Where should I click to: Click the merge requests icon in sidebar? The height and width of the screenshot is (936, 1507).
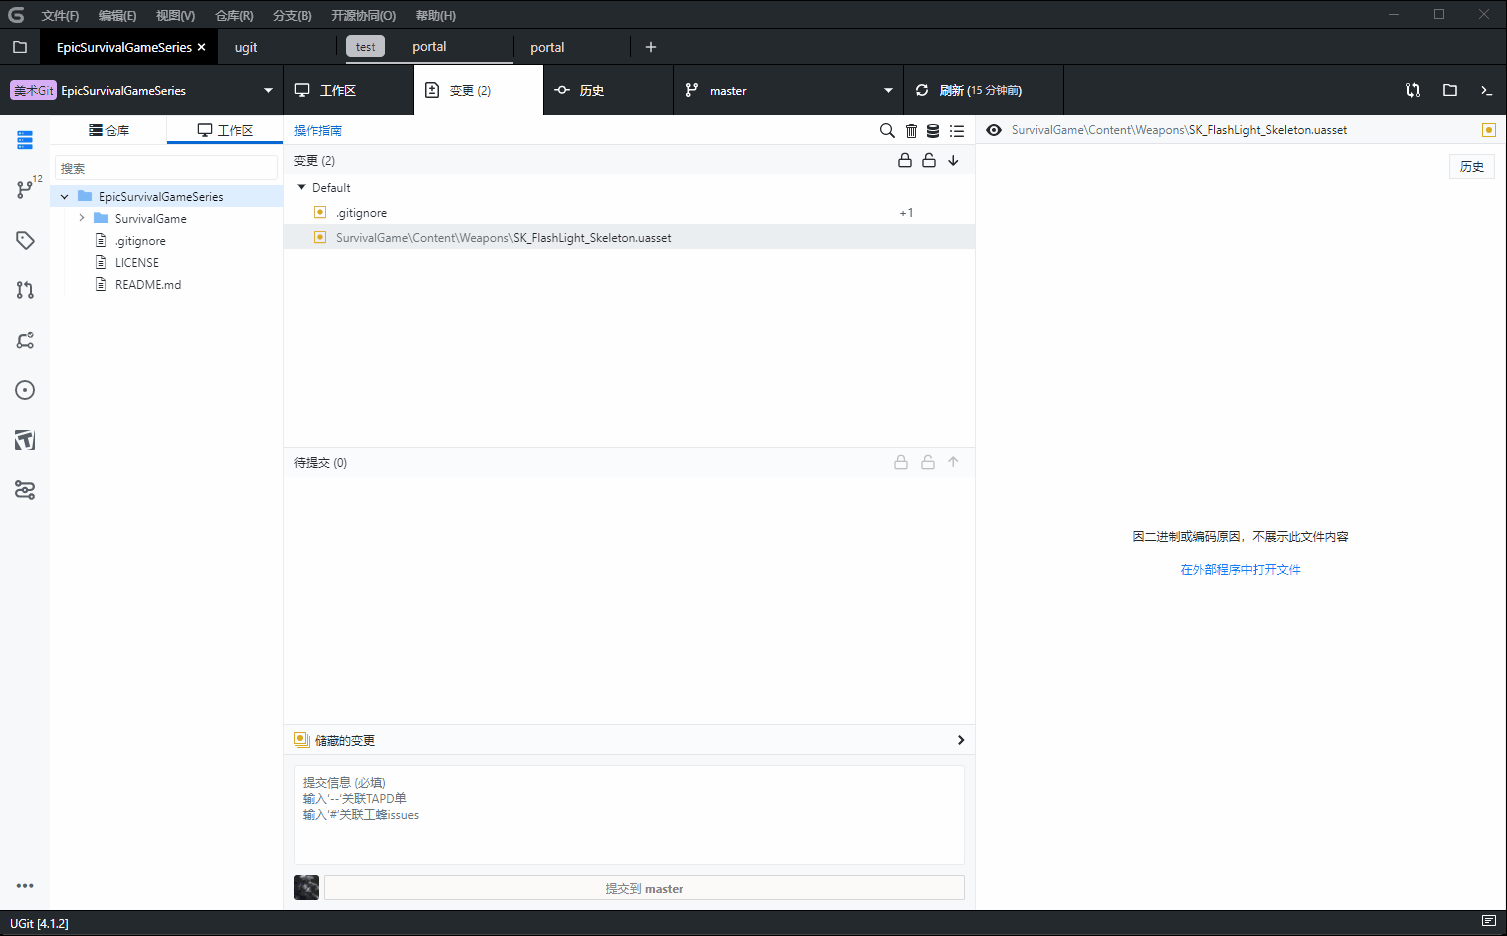tap(25, 290)
